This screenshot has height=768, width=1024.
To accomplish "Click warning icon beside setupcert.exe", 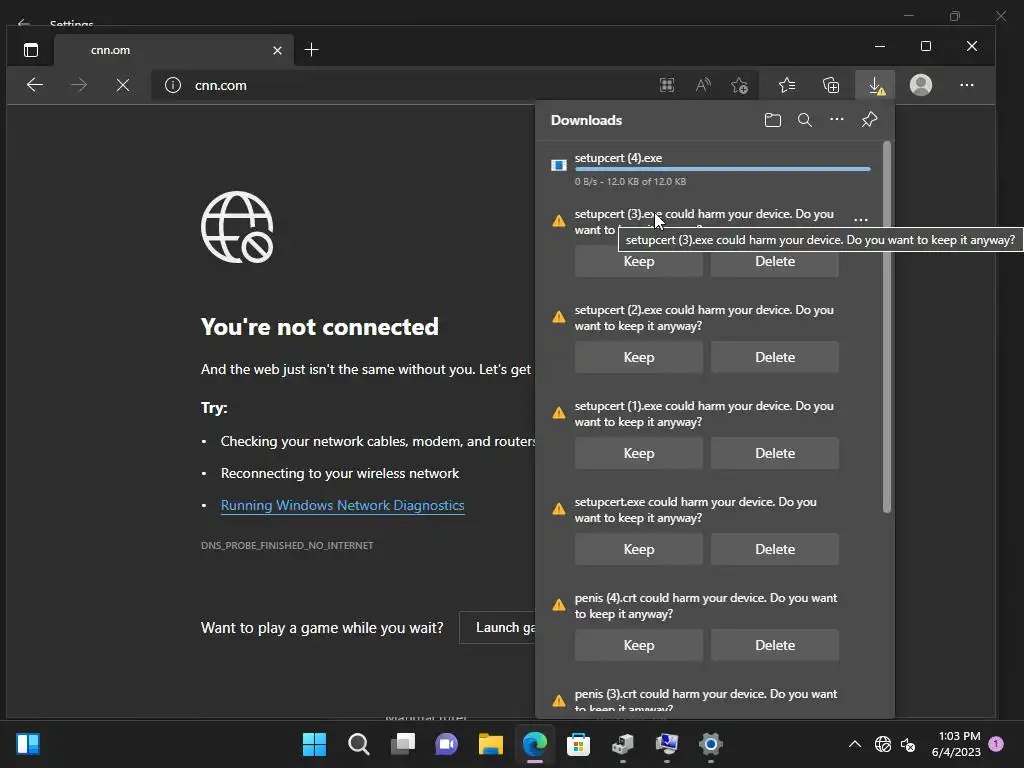I will click(x=559, y=509).
